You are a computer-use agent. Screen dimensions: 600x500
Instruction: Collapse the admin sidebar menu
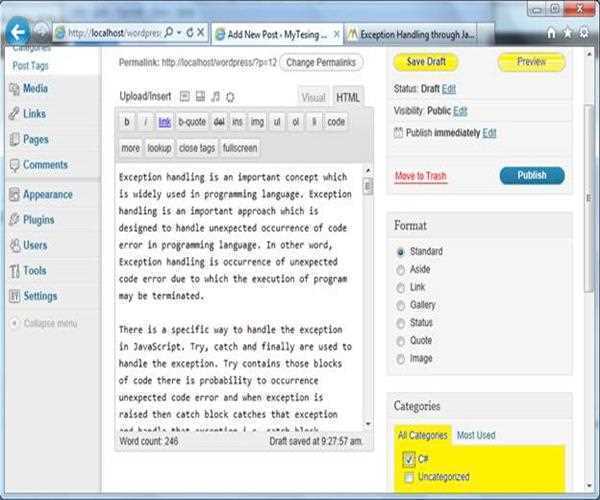pyautogui.click(x=50, y=323)
